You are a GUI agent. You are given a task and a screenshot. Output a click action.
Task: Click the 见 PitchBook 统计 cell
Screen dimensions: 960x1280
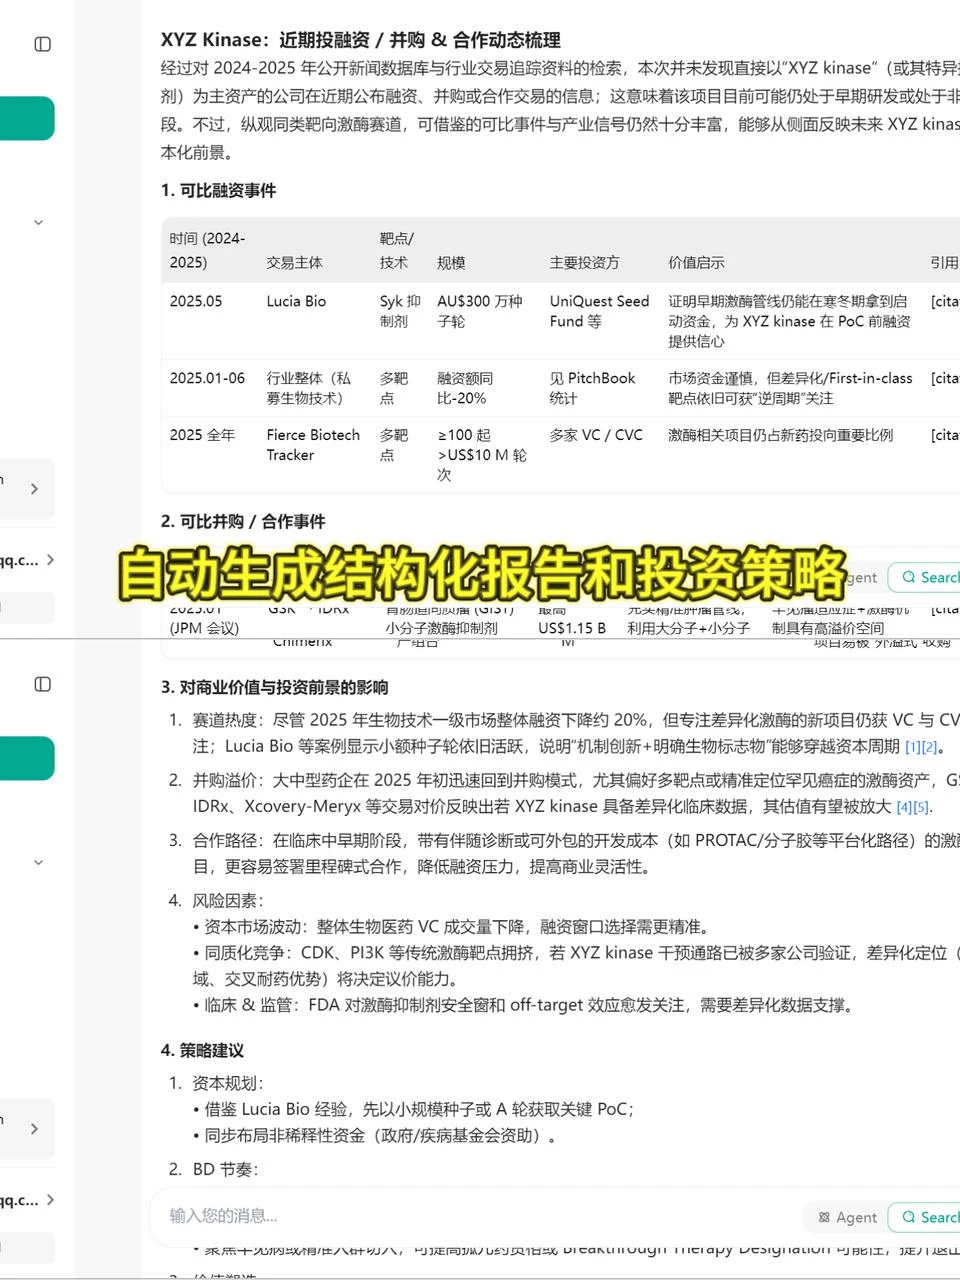pyautogui.click(x=592, y=388)
